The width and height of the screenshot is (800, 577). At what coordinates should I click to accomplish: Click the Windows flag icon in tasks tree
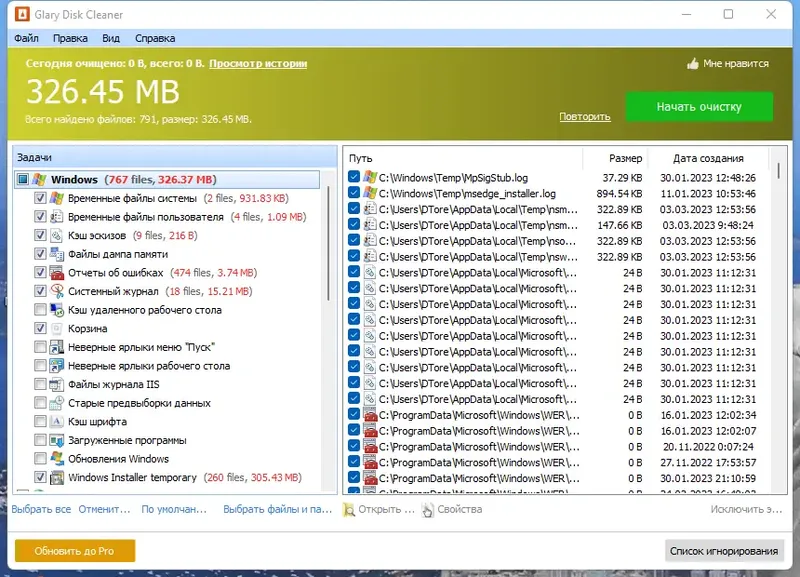point(39,180)
